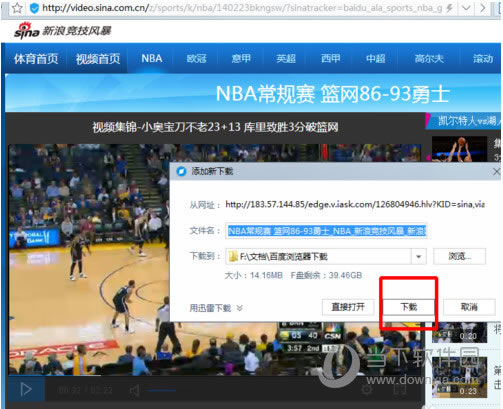Viewport: 503px width, 409px height.
Task: Go to the 英超 navigation tab
Action: point(286,59)
